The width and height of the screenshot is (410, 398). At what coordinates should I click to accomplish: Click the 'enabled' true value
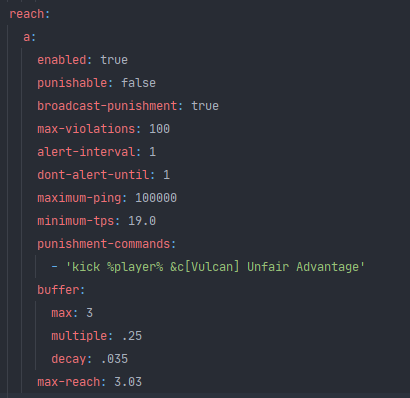[x=114, y=60]
